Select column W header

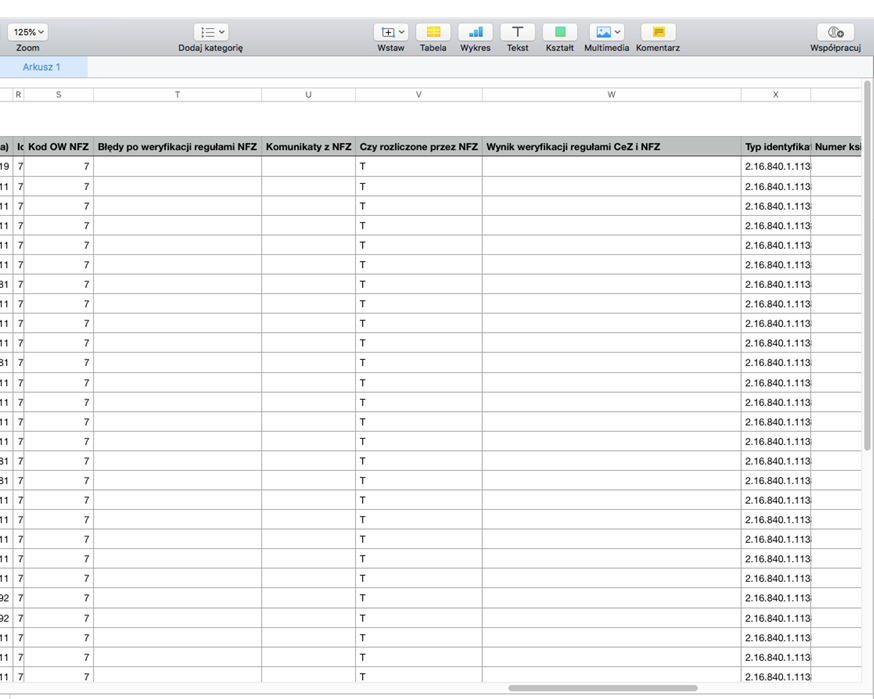click(611, 95)
